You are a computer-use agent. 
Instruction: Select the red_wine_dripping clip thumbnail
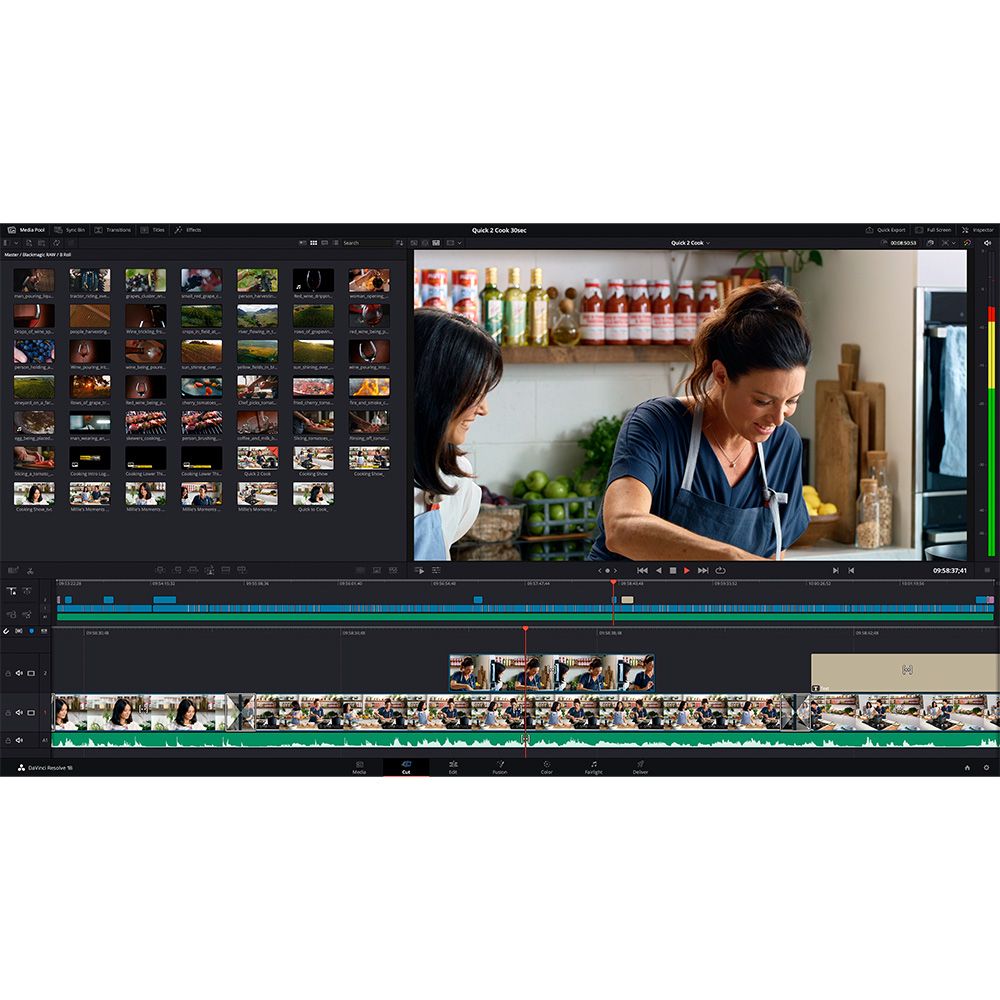coord(313,281)
